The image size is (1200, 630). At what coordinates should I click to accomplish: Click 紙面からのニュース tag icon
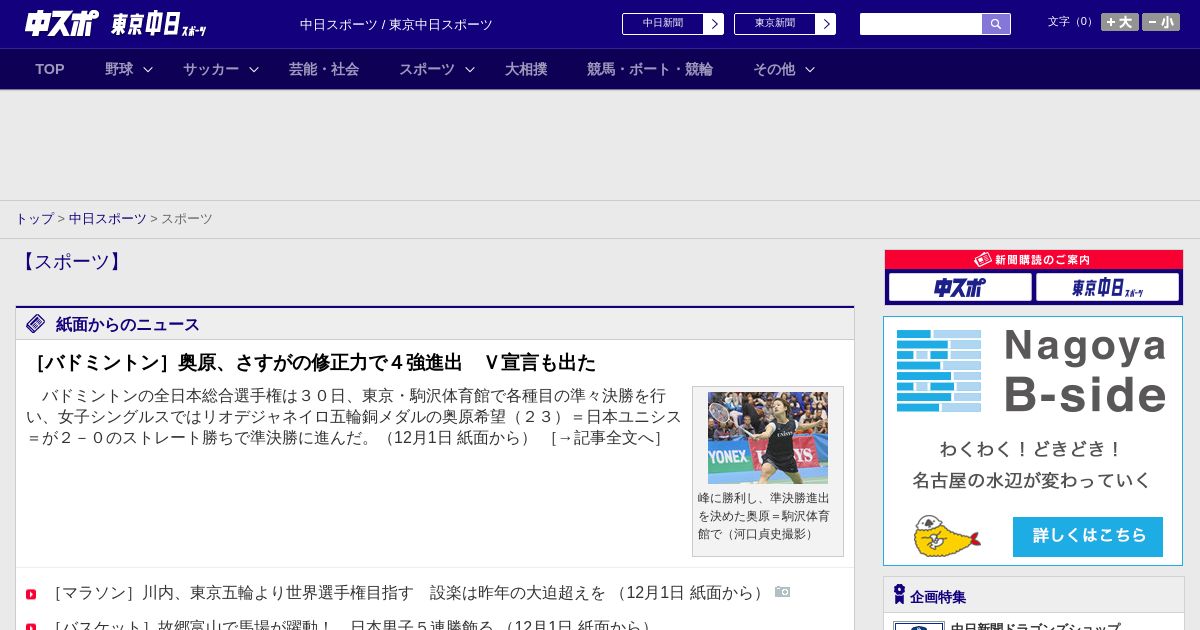click(x=36, y=323)
